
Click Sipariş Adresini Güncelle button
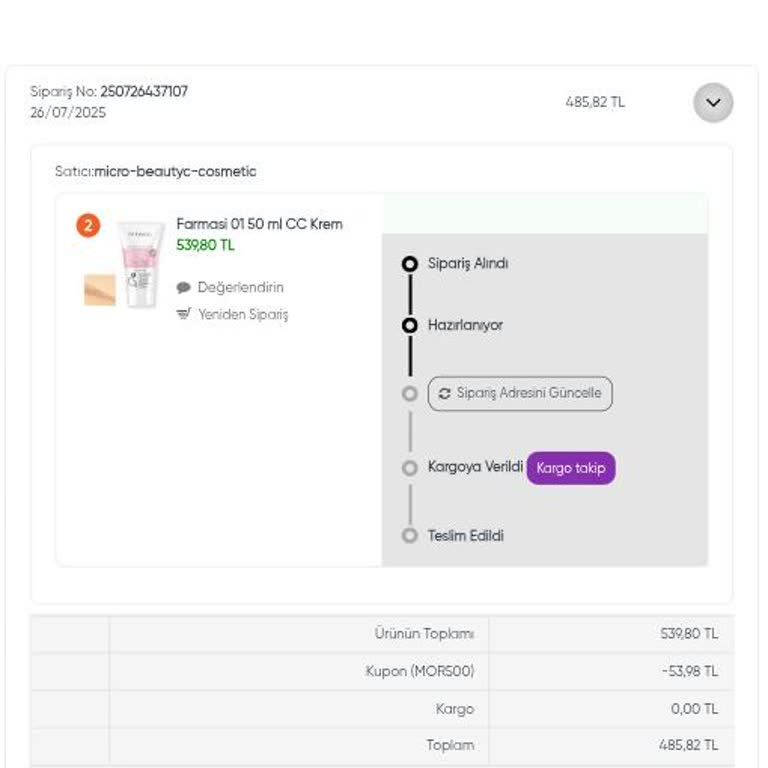click(520, 394)
